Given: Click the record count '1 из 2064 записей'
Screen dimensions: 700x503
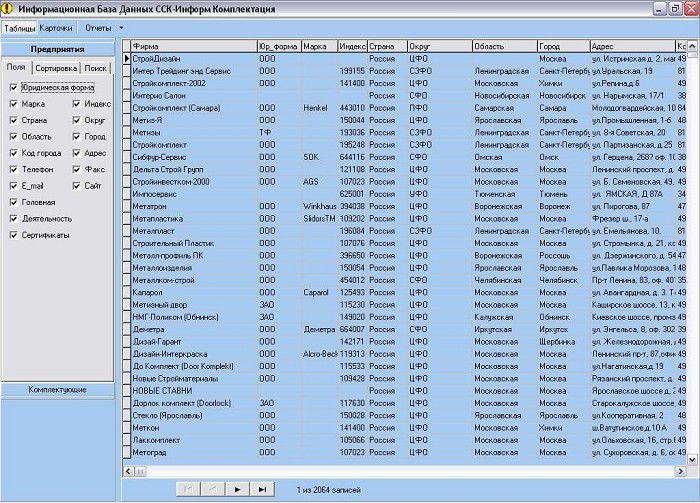Looking at the screenshot, I should tap(329, 490).
